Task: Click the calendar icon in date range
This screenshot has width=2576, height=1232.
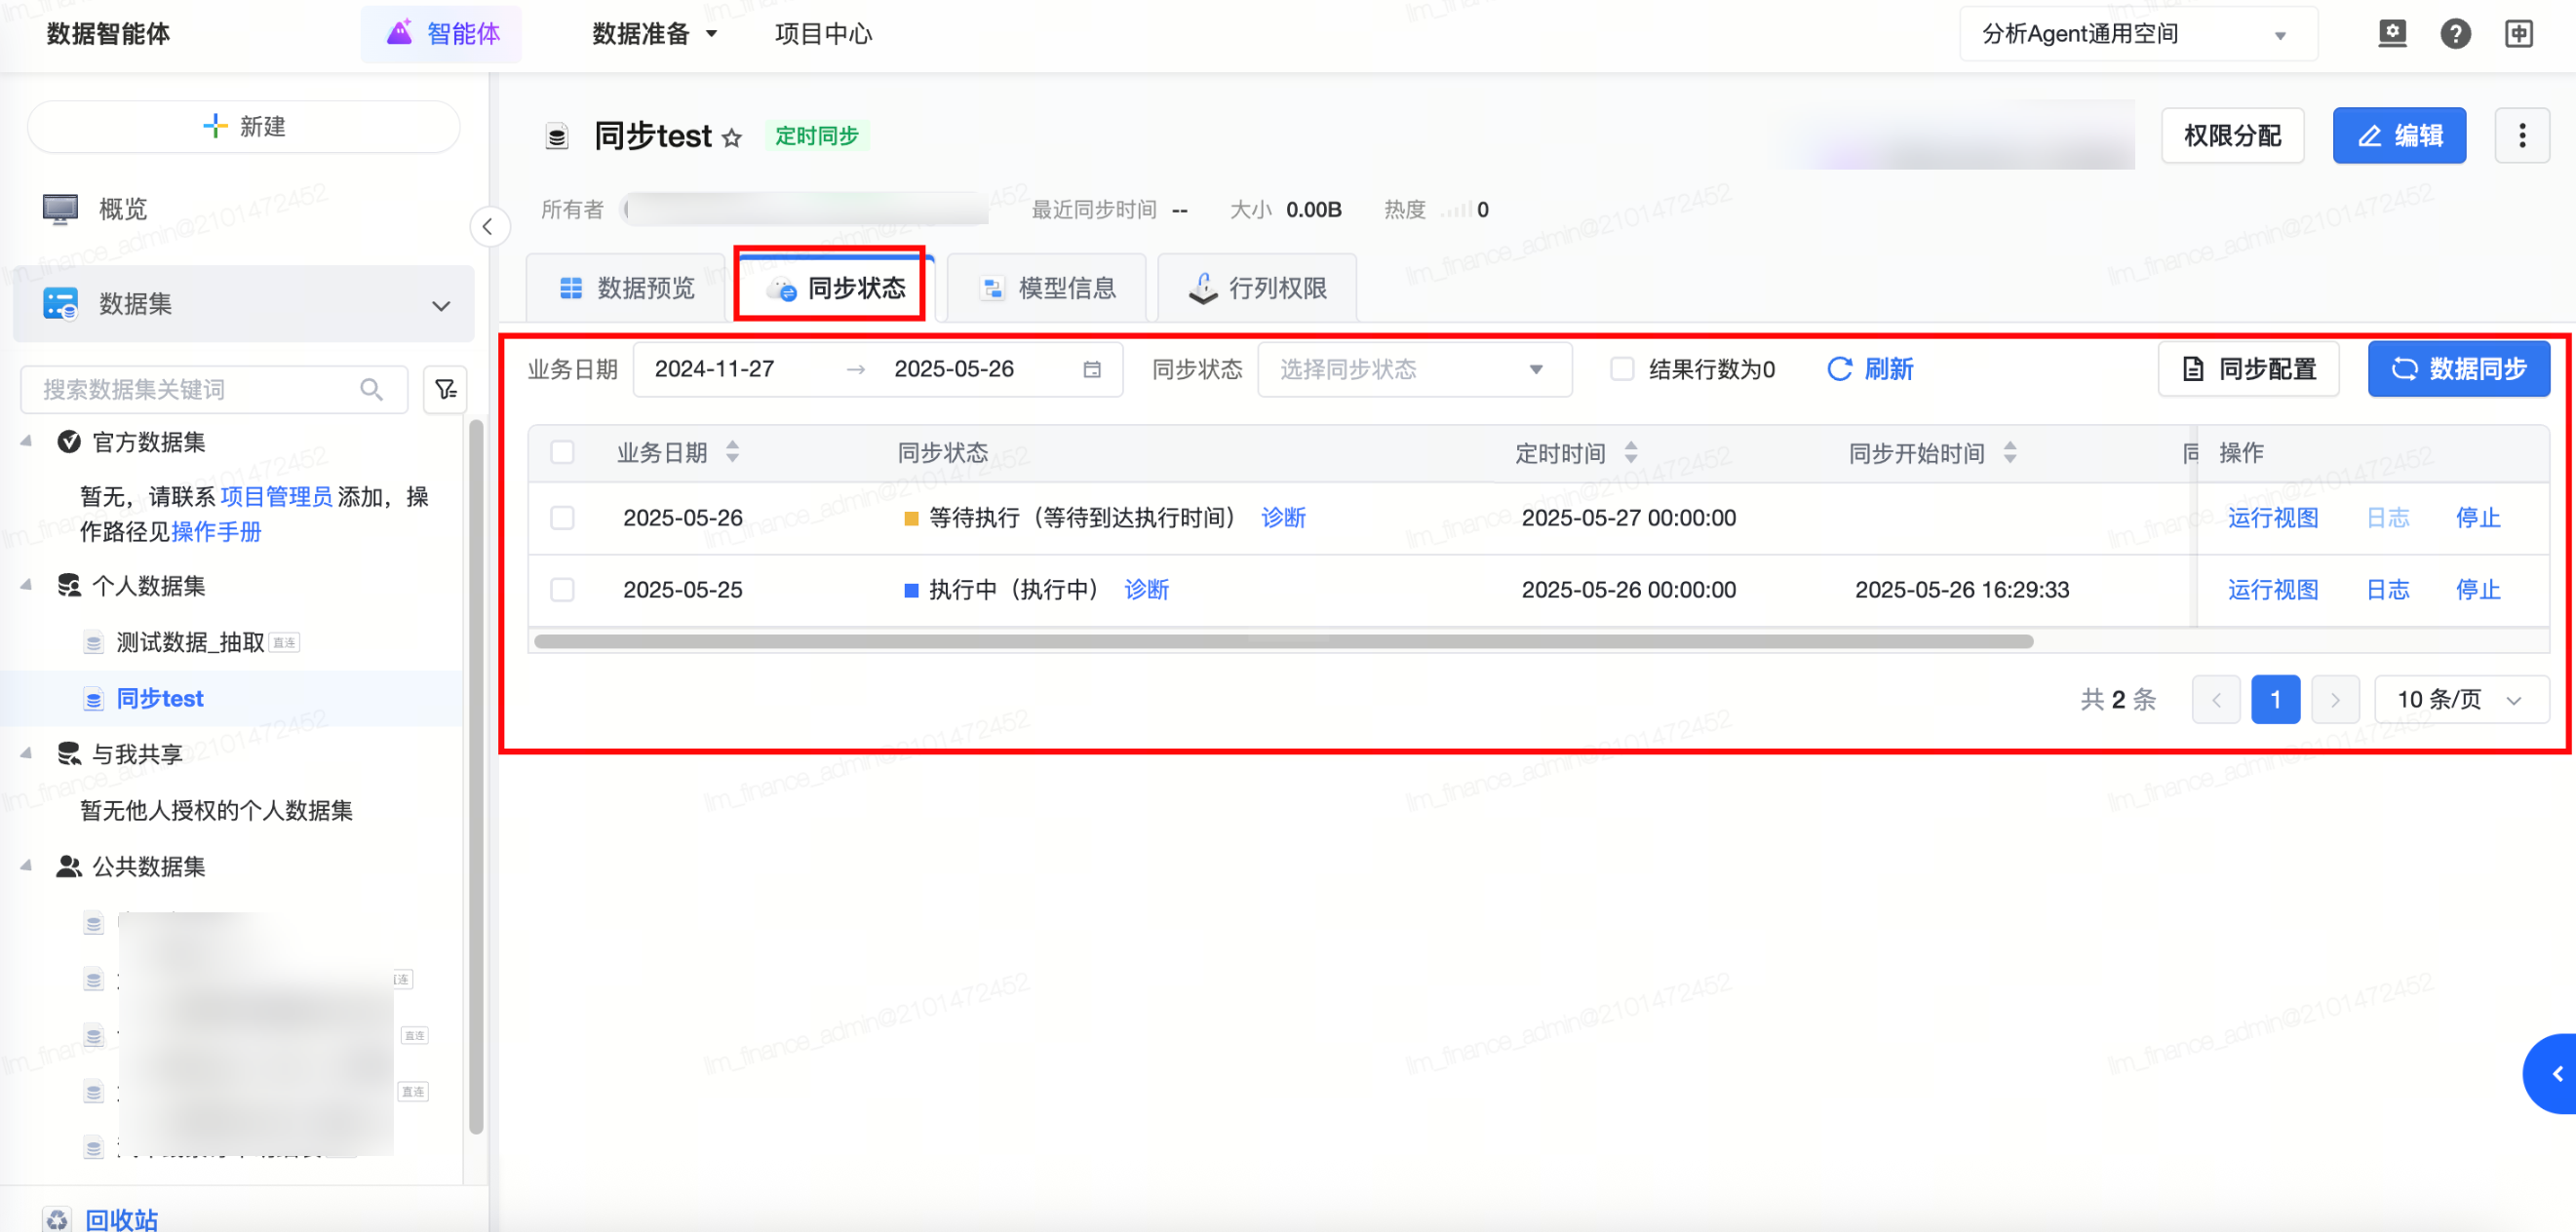Action: (x=1092, y=370)
